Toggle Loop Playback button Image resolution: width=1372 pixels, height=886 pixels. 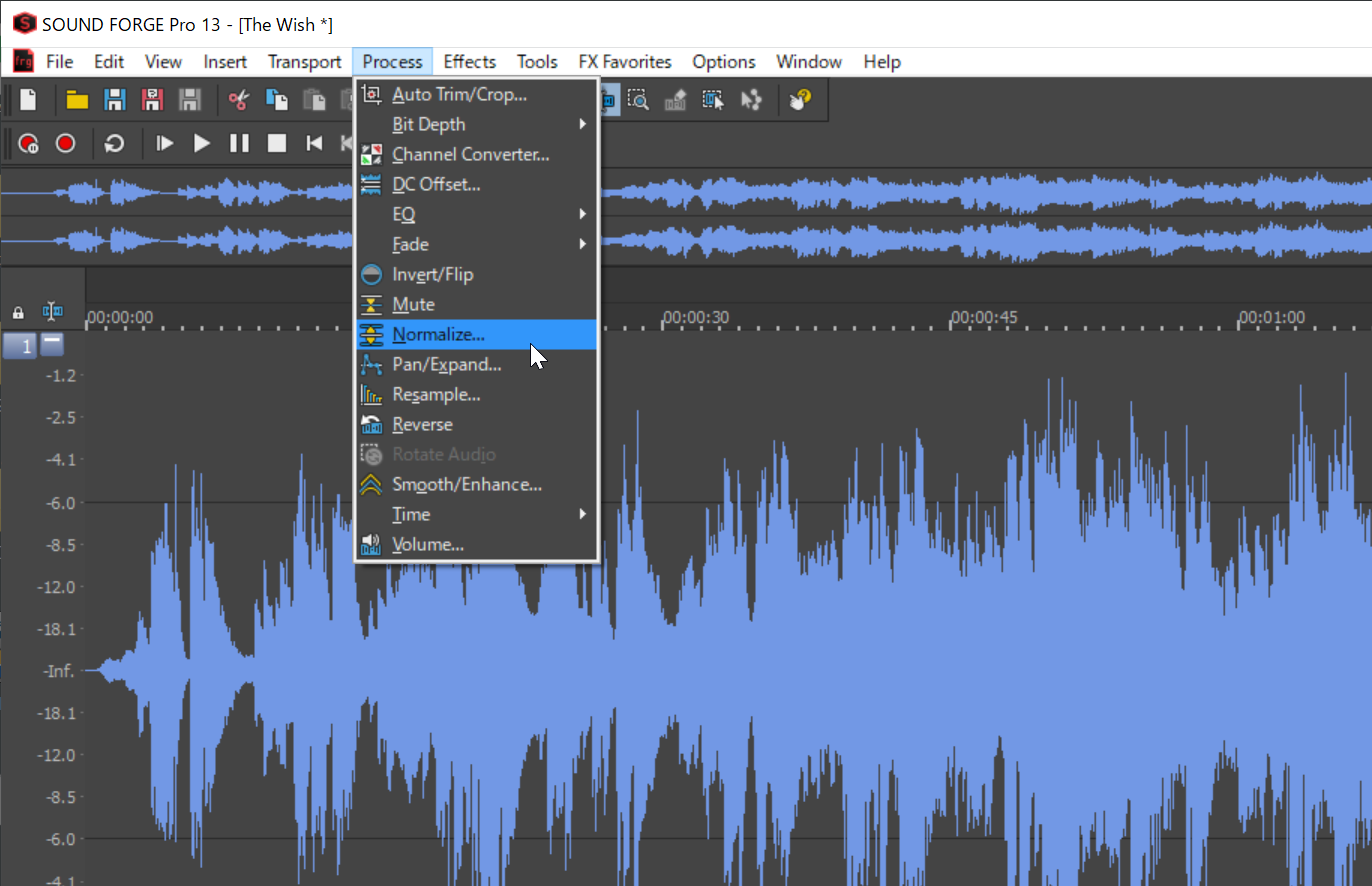(x=114, y=143)
